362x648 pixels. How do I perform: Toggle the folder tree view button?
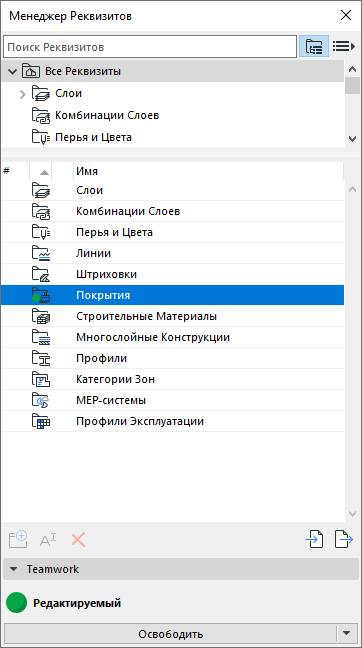tap(314, 46)
